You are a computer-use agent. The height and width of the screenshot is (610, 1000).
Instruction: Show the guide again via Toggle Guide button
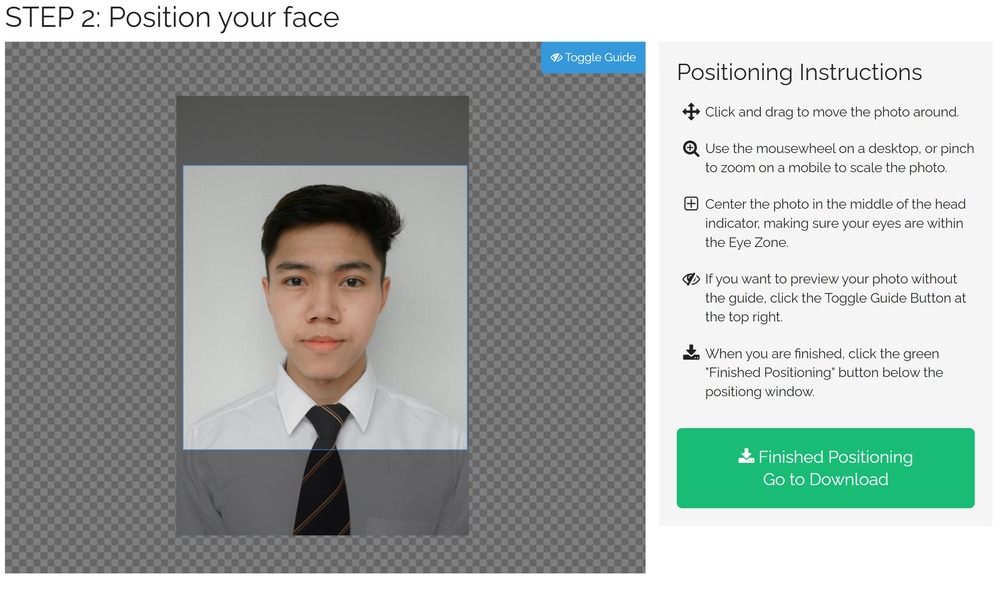tap(592, 57)
